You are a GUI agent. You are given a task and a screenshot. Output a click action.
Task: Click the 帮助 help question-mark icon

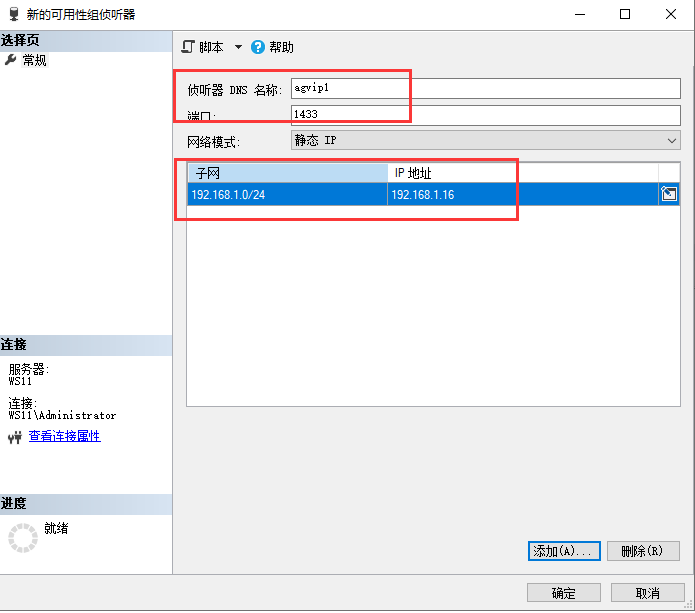click(x=258, y=47)
